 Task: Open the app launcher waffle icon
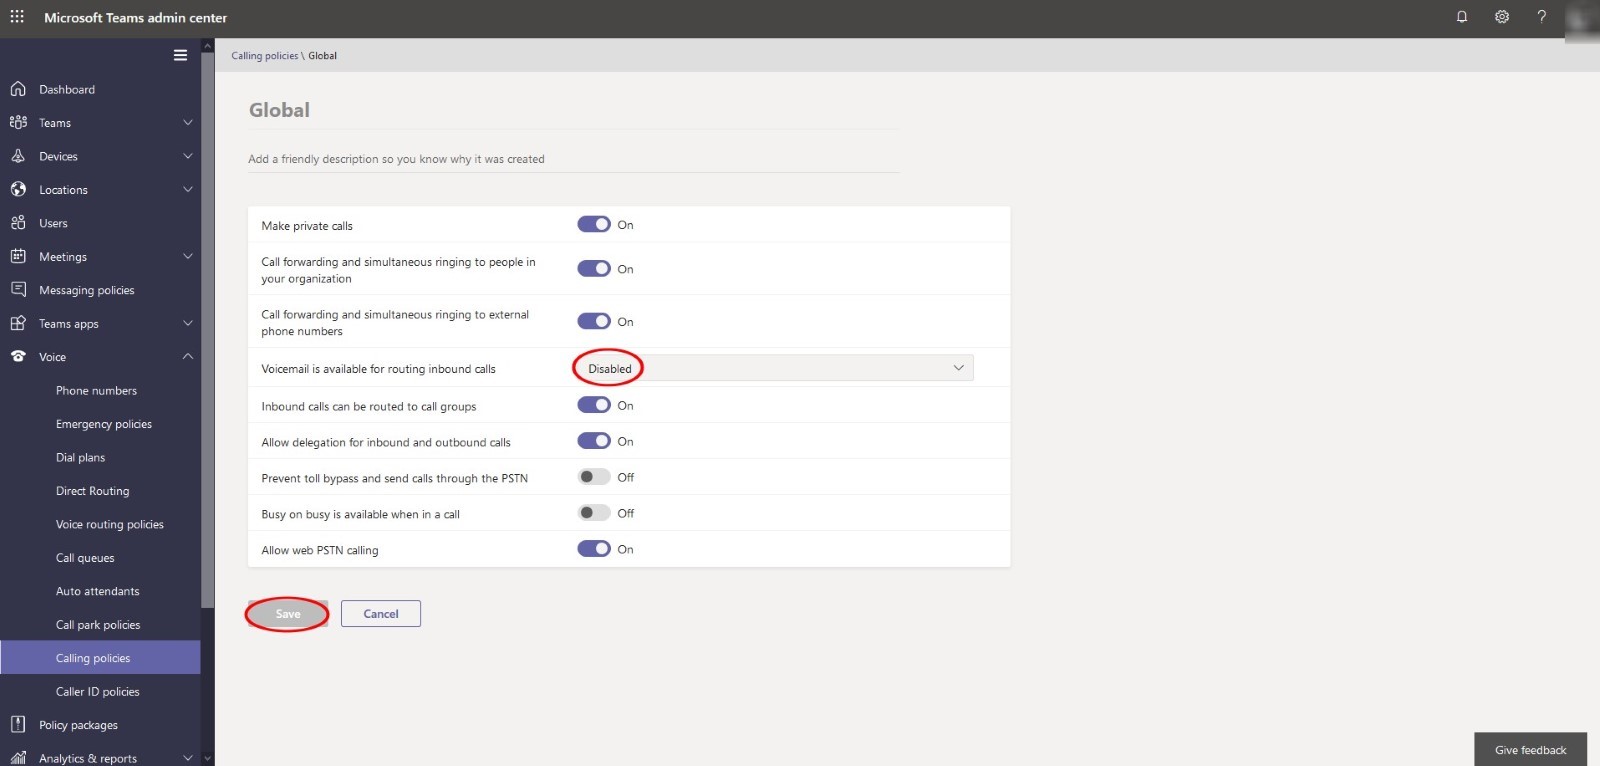[17, 17]
